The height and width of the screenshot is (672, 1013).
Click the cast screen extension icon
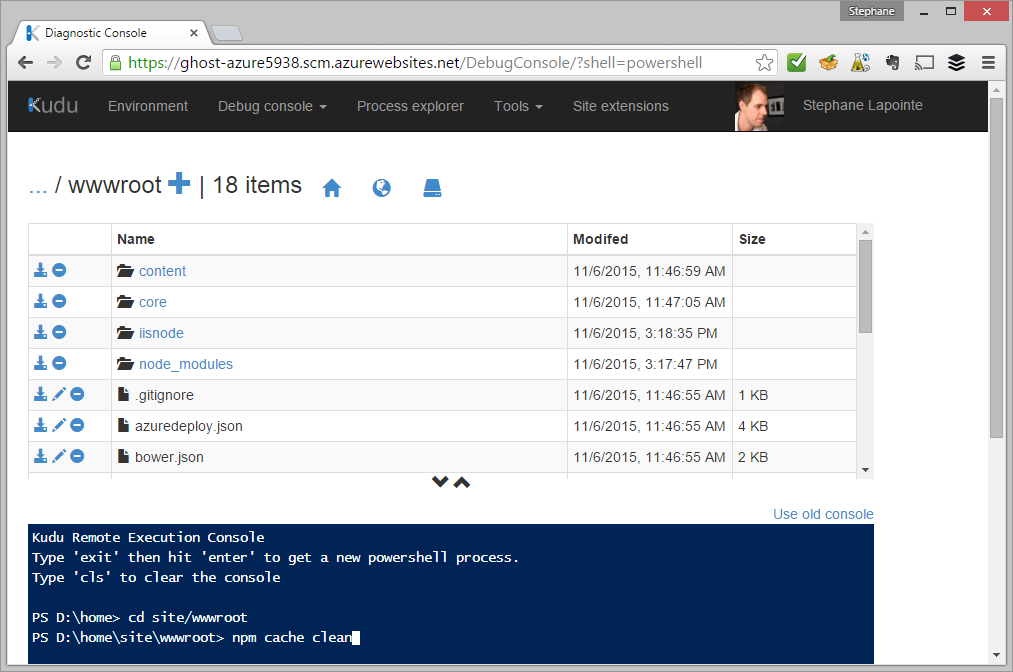pos(924,63)
